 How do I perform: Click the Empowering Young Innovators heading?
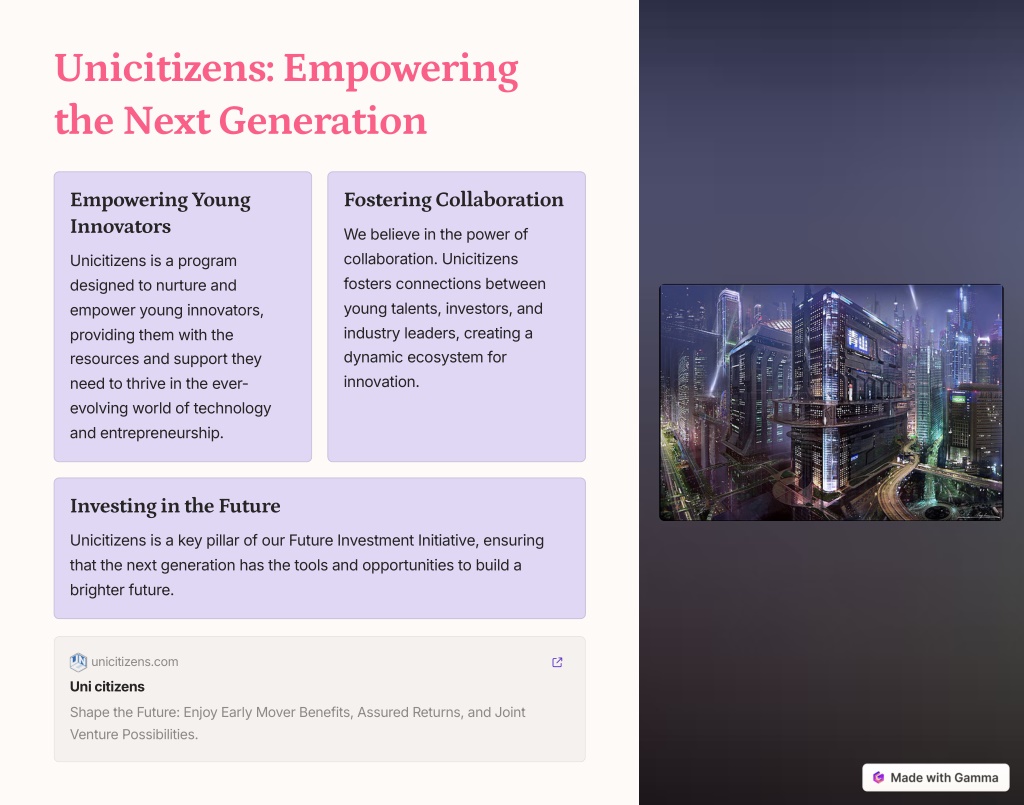coord(160,213)
